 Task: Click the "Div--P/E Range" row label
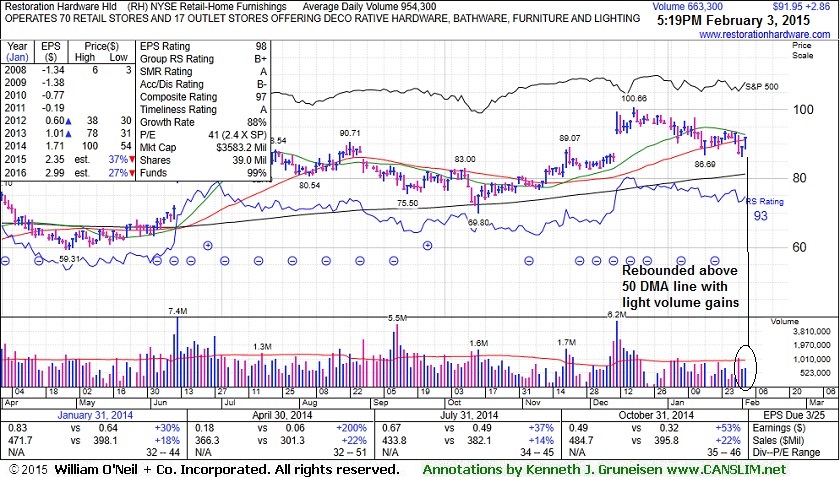[786, 452]
